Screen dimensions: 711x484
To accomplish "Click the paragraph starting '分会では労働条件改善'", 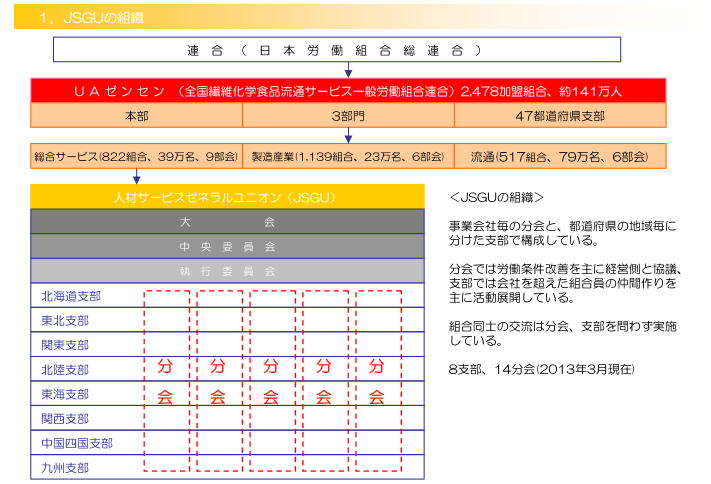I will tap(565, 283).
